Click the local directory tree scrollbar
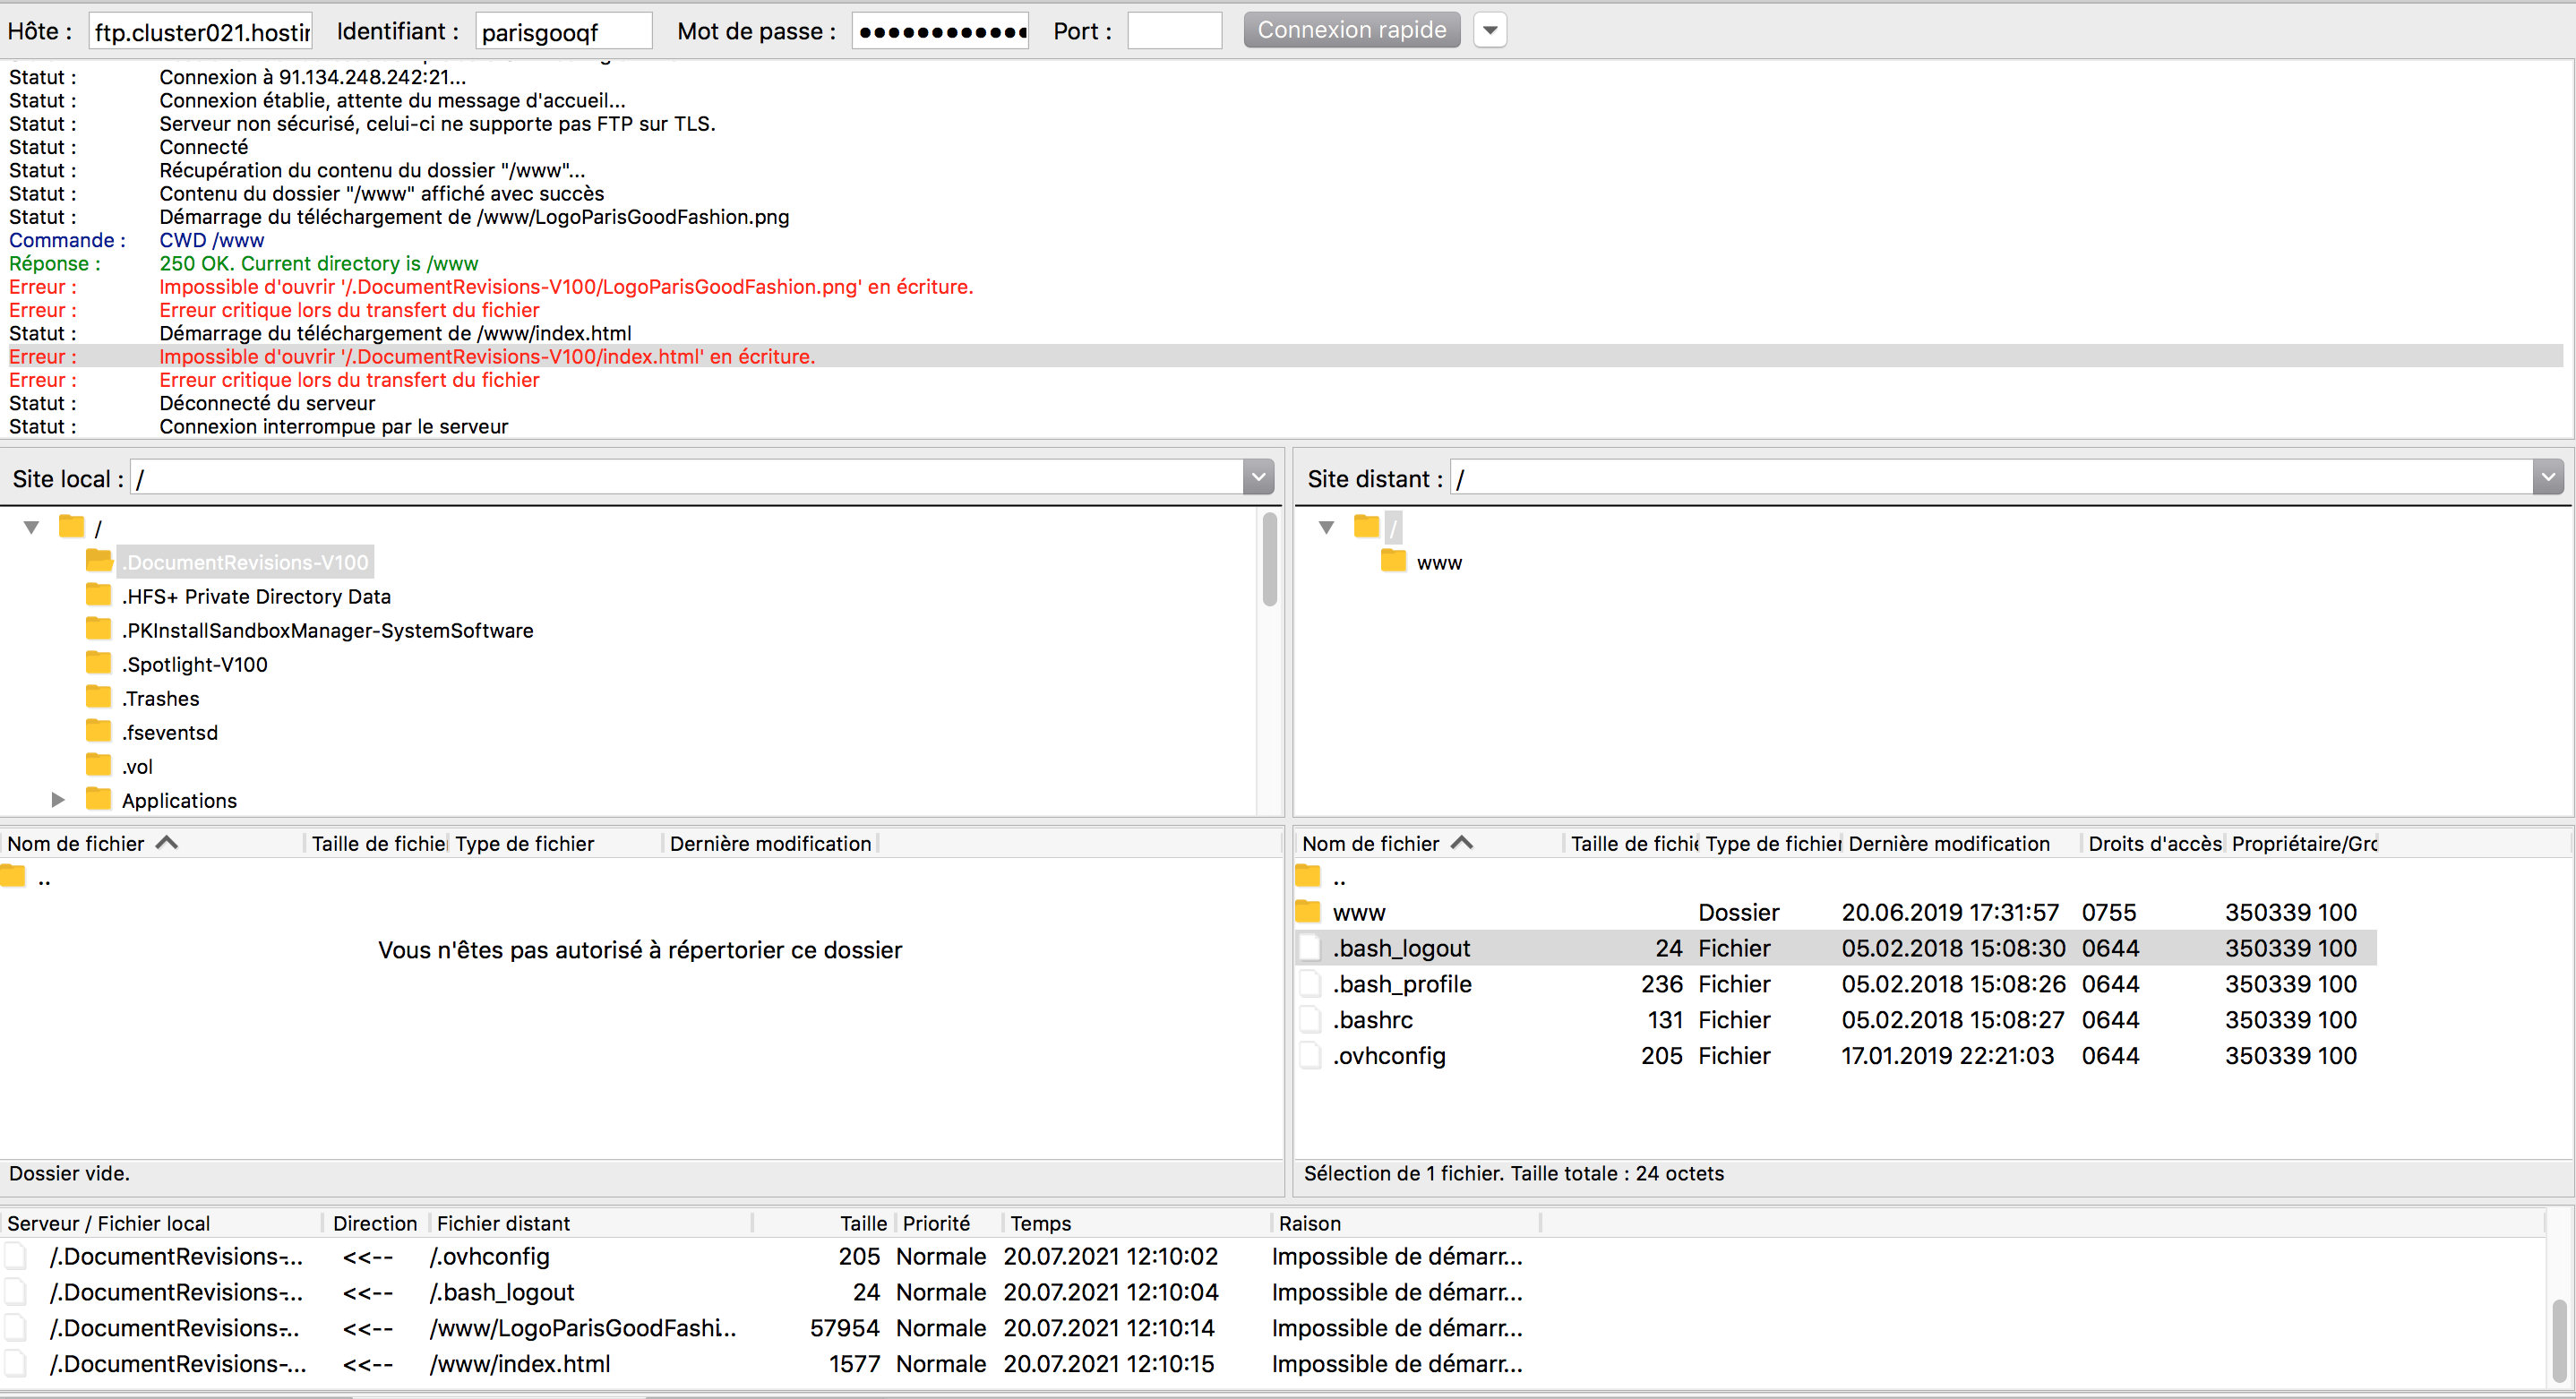The image size is (2576, 1399). click(x=1269, y=560)
